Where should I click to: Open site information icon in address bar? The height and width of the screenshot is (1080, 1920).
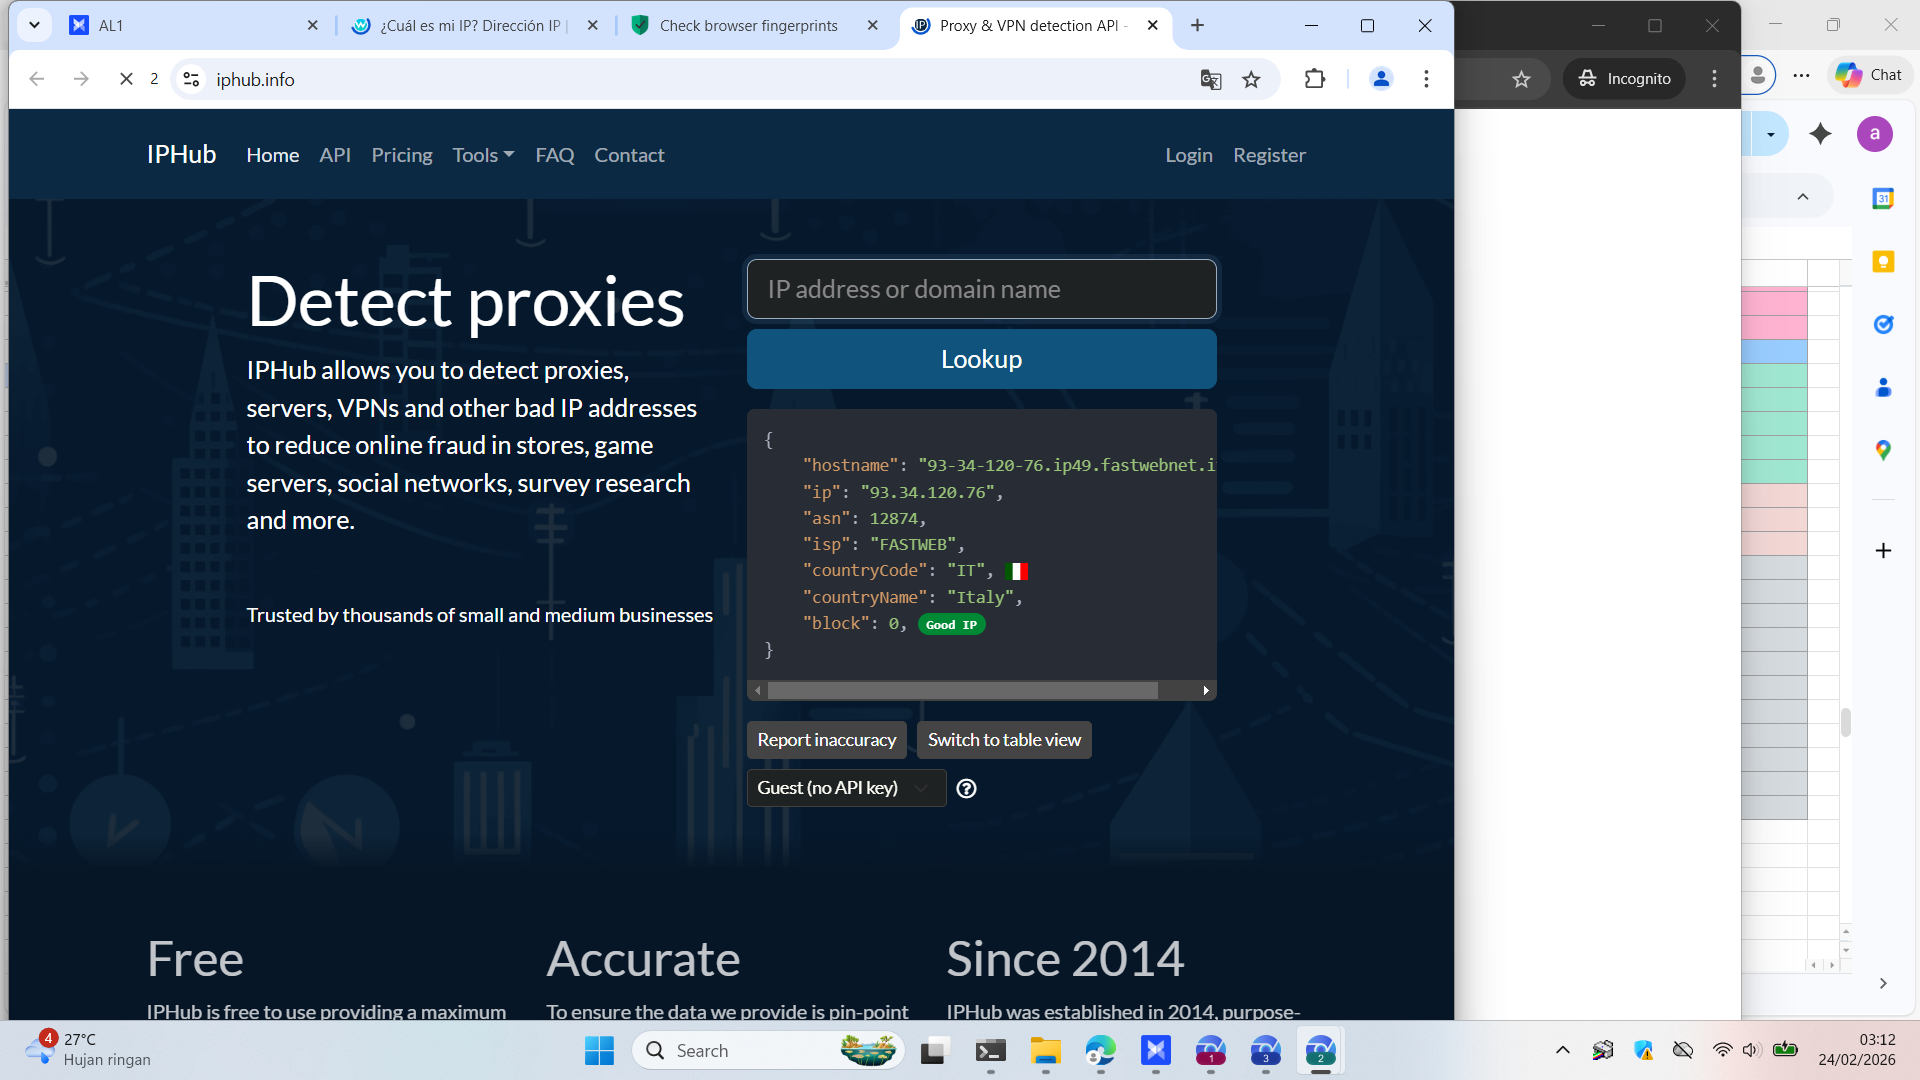[x=191, y=79]
